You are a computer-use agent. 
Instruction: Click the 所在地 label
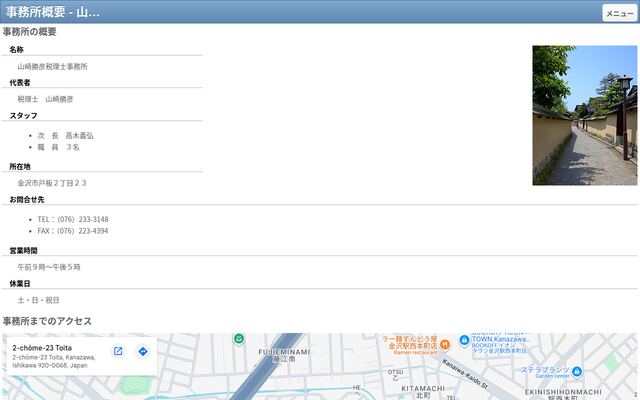click(20, 167)
